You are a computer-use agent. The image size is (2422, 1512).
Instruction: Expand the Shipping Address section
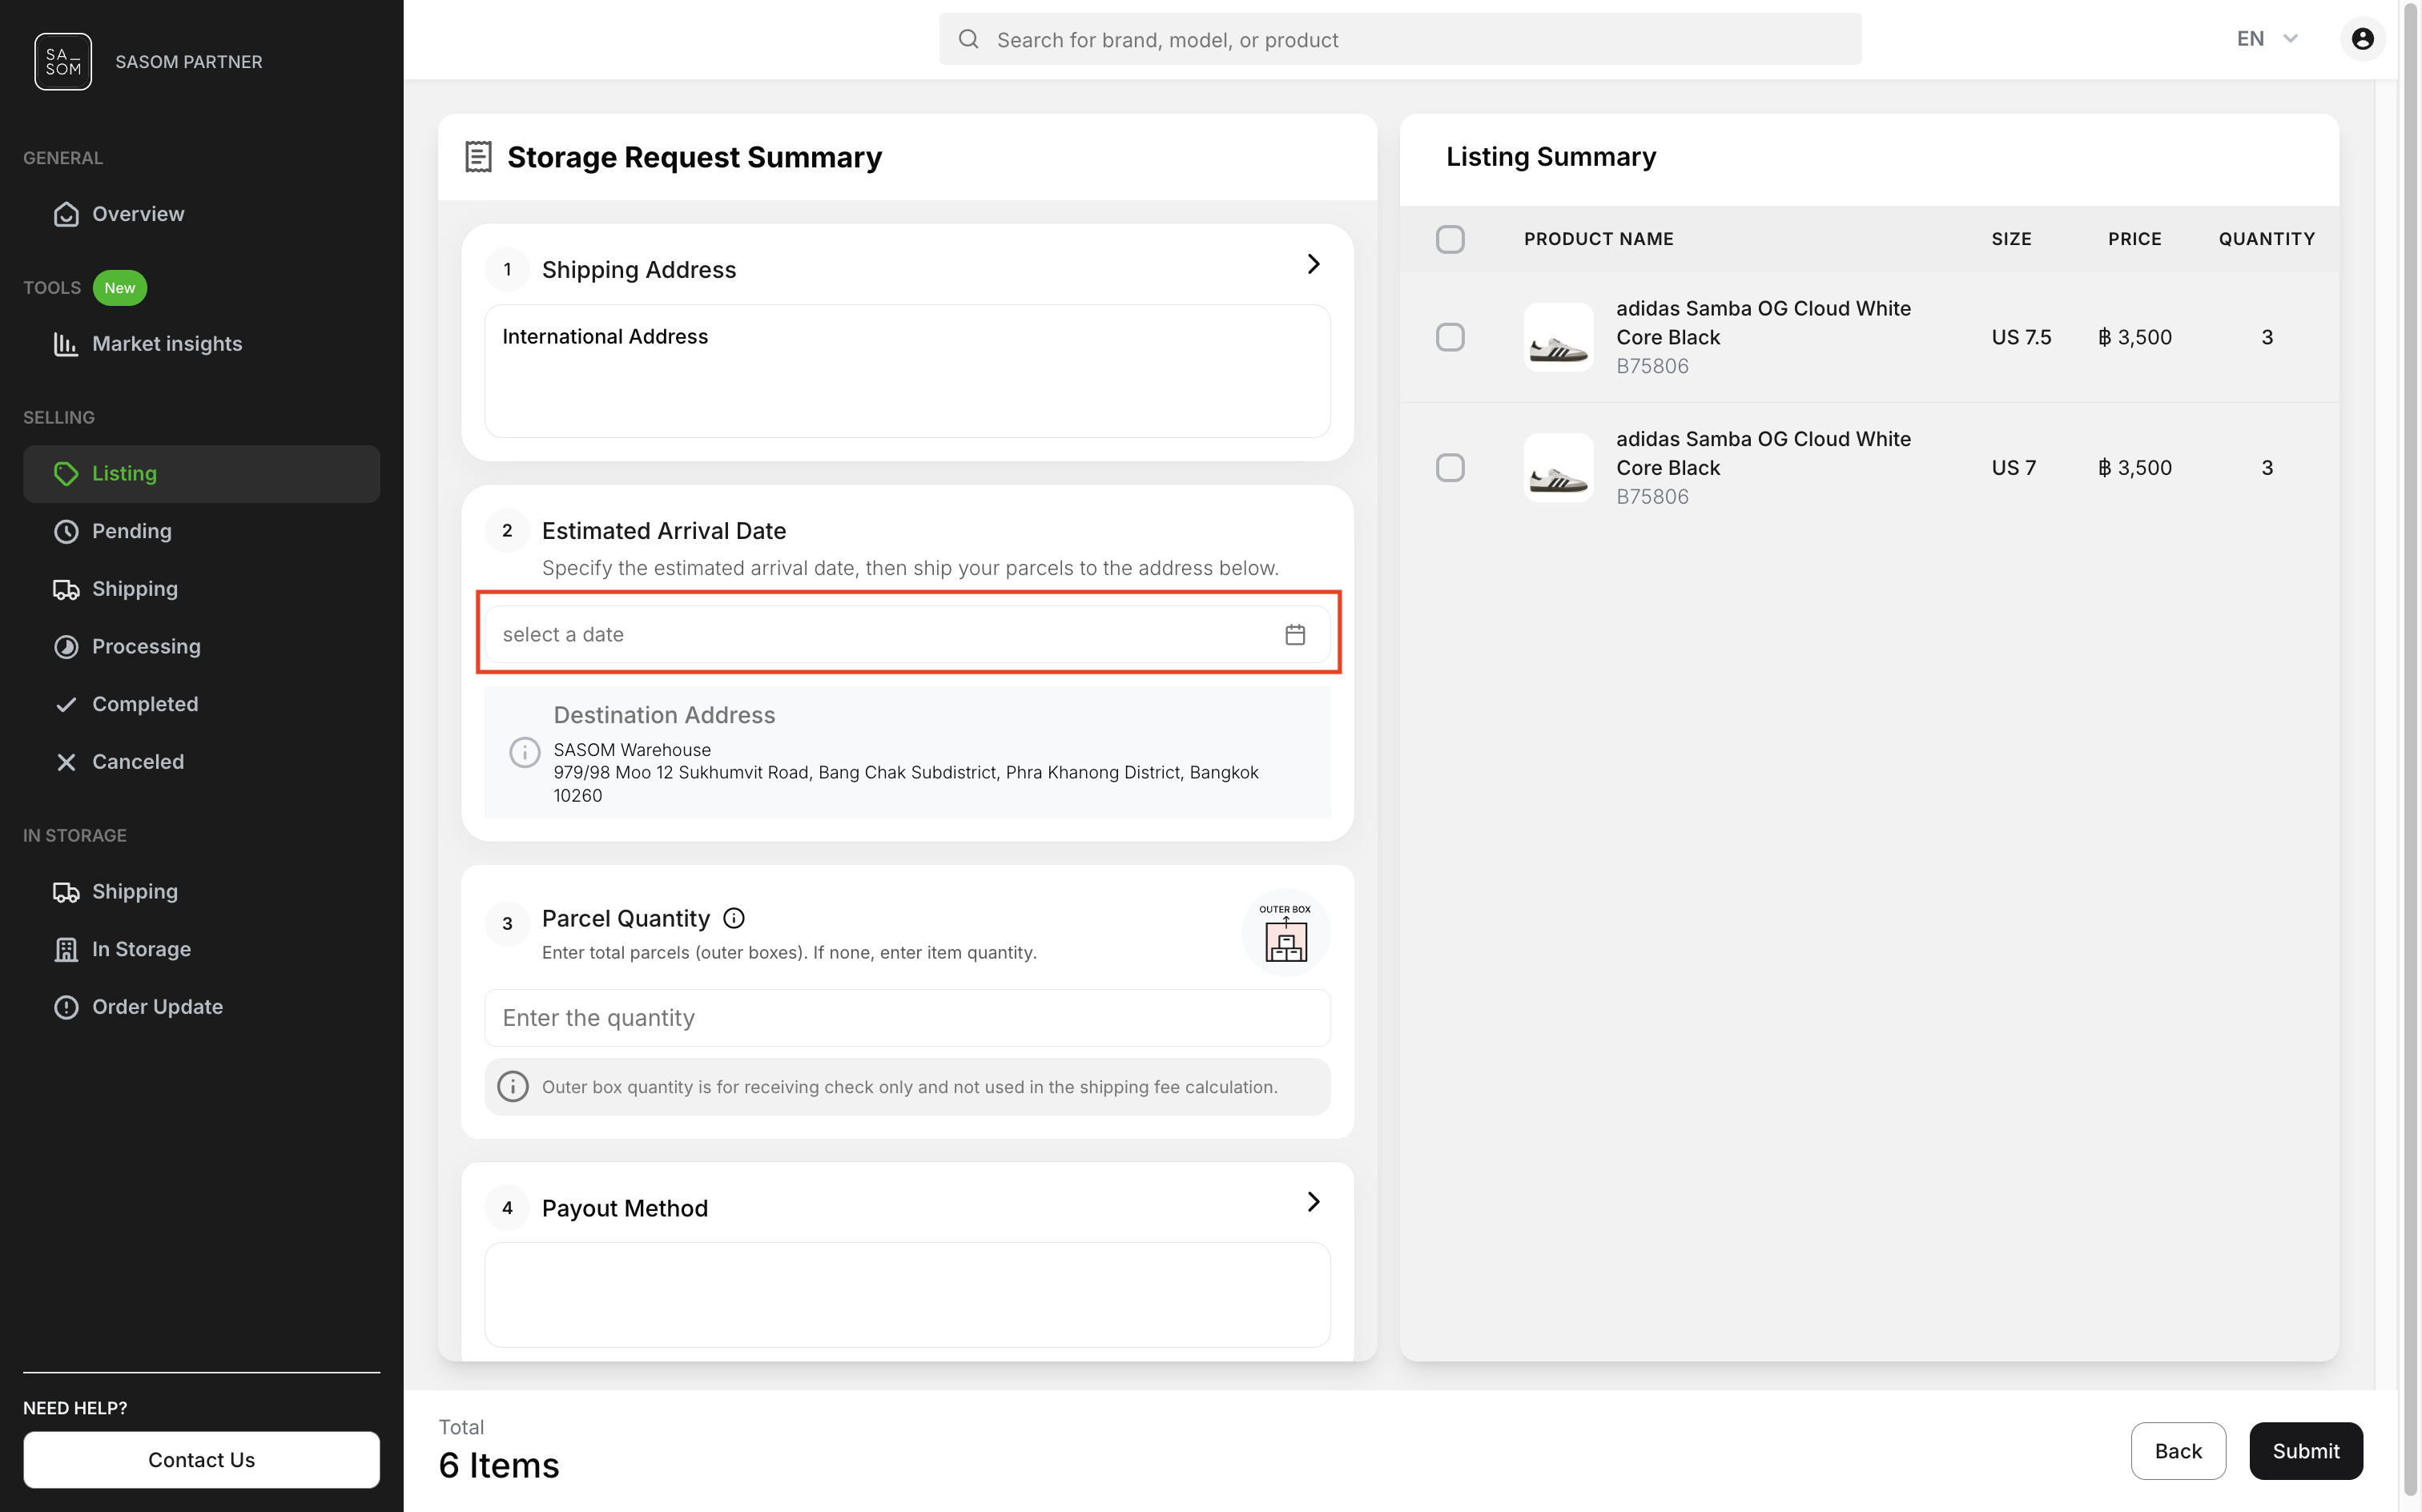[1313, 264]
